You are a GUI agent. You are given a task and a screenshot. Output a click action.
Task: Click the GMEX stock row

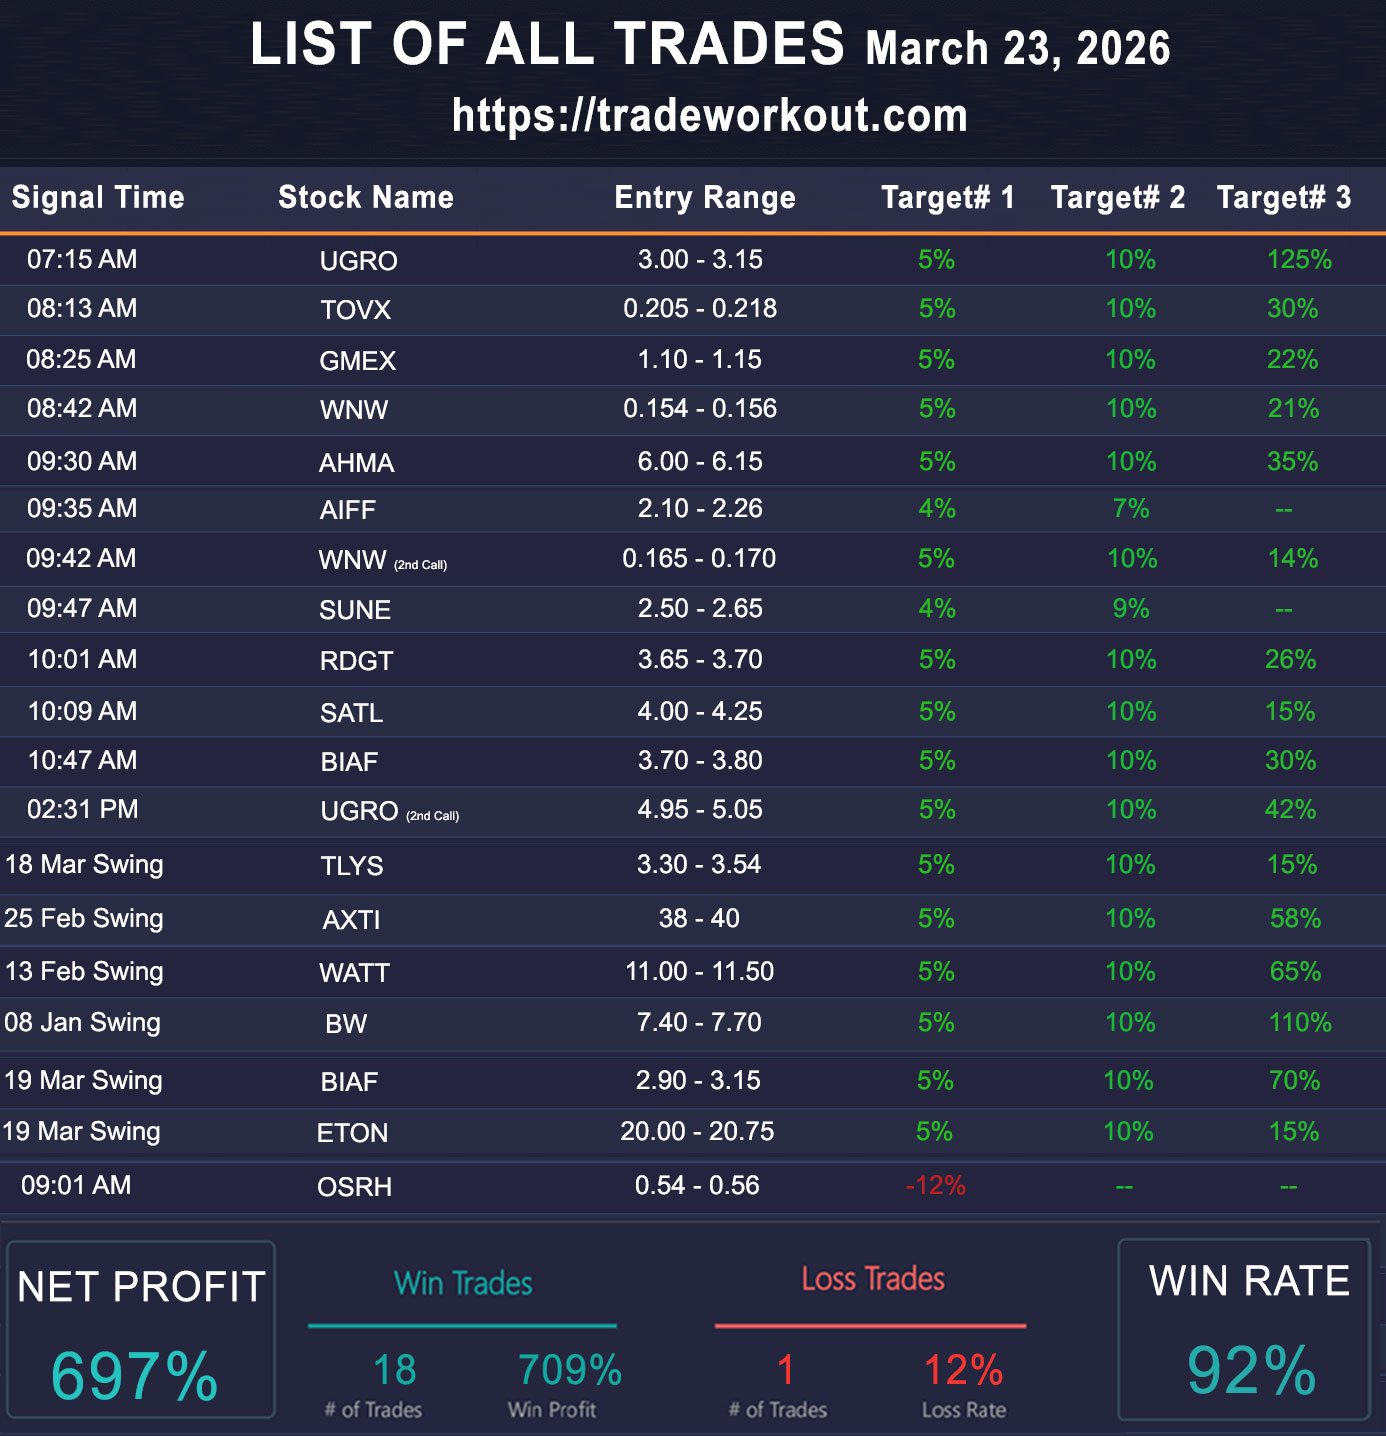357,361
